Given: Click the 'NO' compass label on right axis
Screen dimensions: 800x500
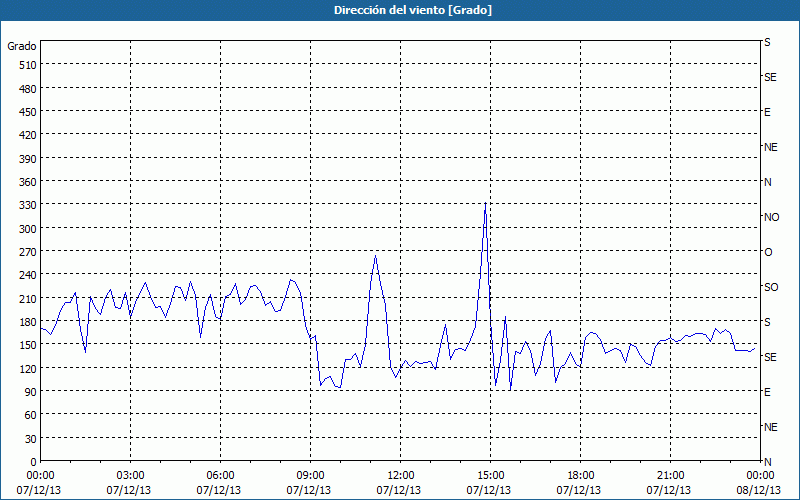Looking at the screenshot, I should click(771, 217).
